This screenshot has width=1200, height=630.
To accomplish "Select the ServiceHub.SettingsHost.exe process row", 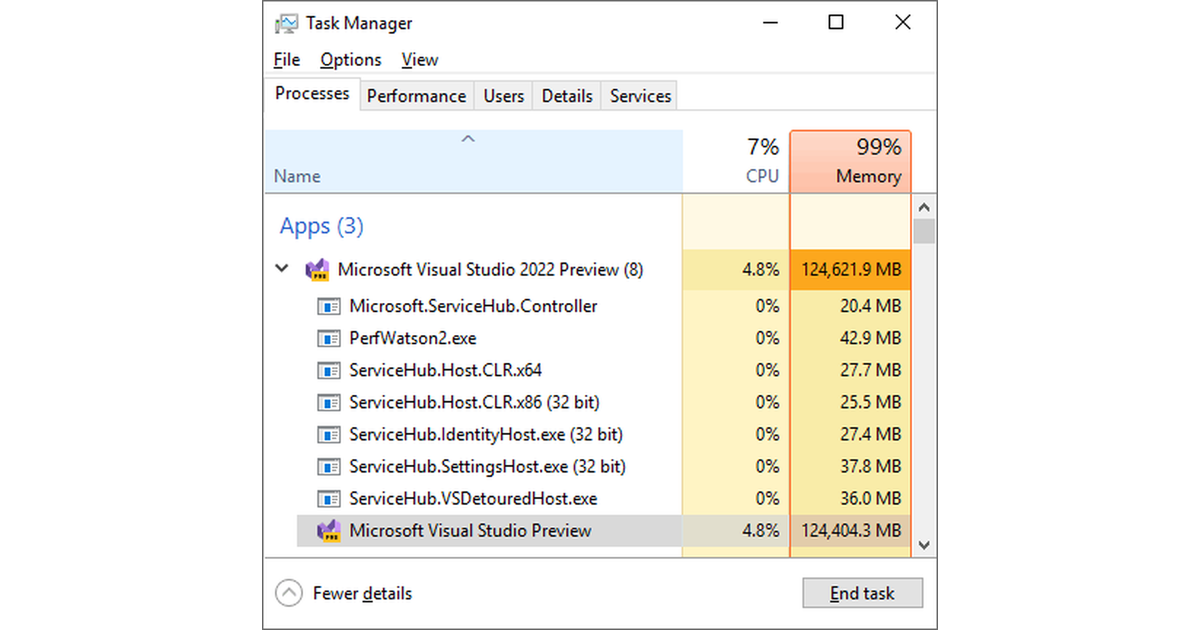I will pyautogui.click(x=487, y=467).
